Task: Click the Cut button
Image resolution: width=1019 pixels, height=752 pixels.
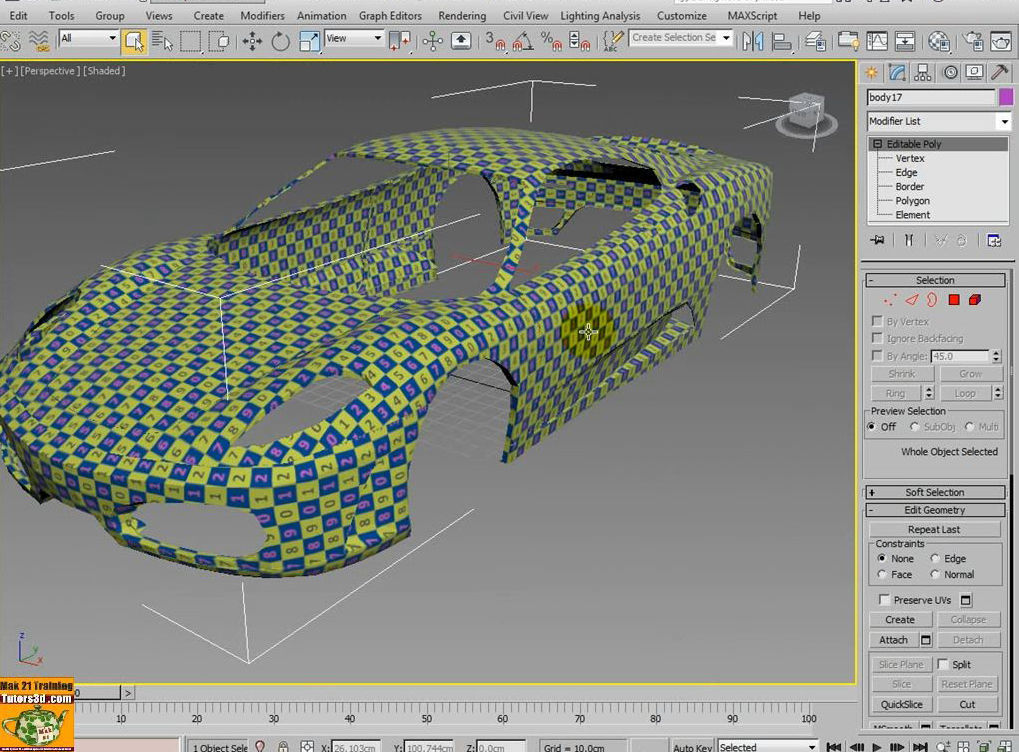Action: point(967,704)
